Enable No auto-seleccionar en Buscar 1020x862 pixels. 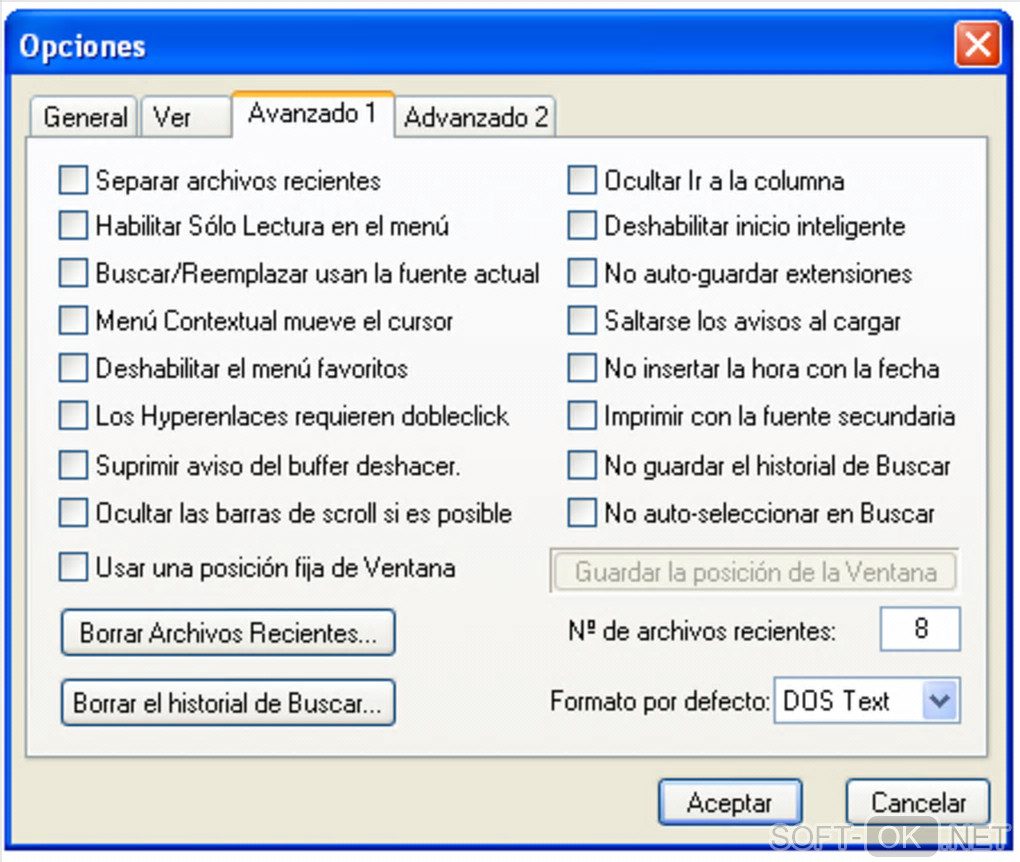(x=582, y=513)
